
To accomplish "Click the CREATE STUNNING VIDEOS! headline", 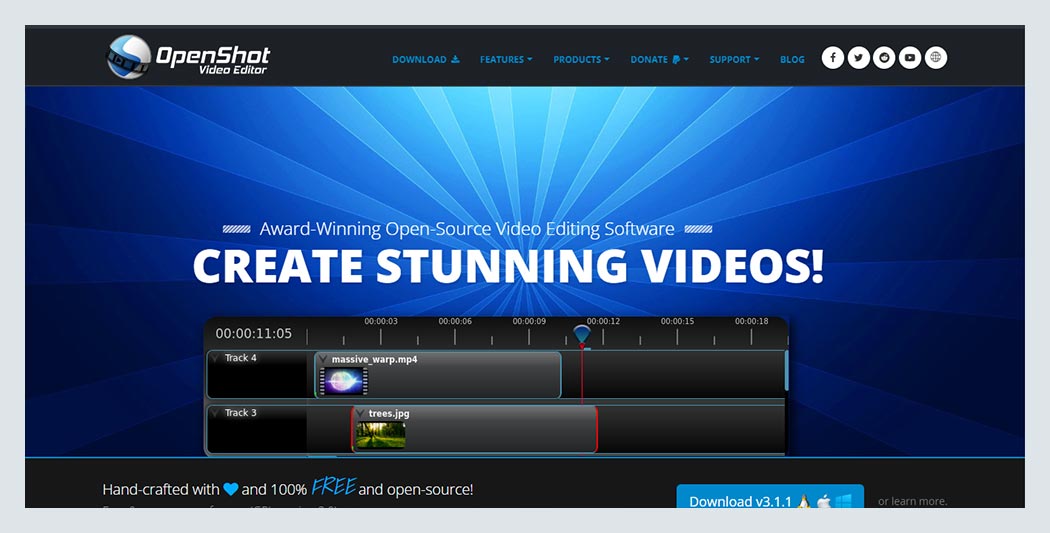I will point(508,266).
